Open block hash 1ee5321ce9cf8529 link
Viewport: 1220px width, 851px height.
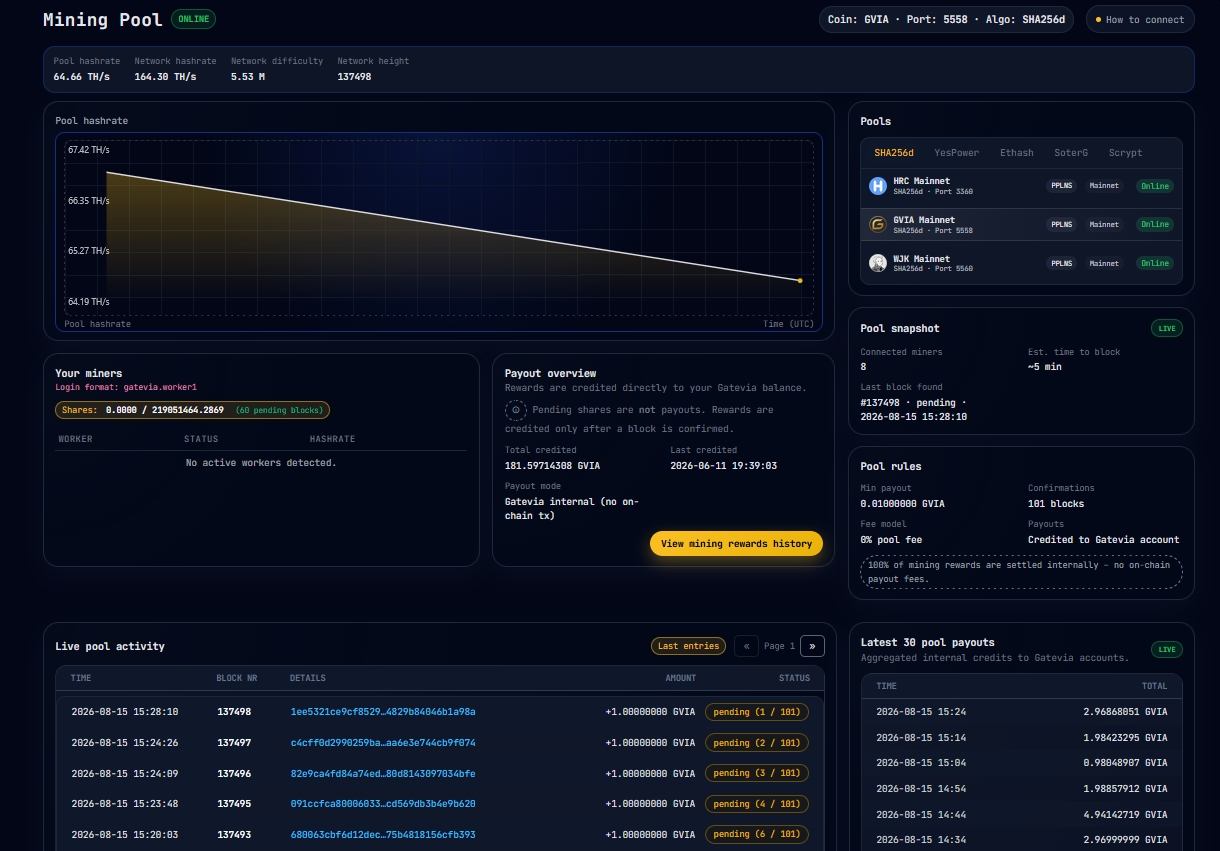coord(383,712)
